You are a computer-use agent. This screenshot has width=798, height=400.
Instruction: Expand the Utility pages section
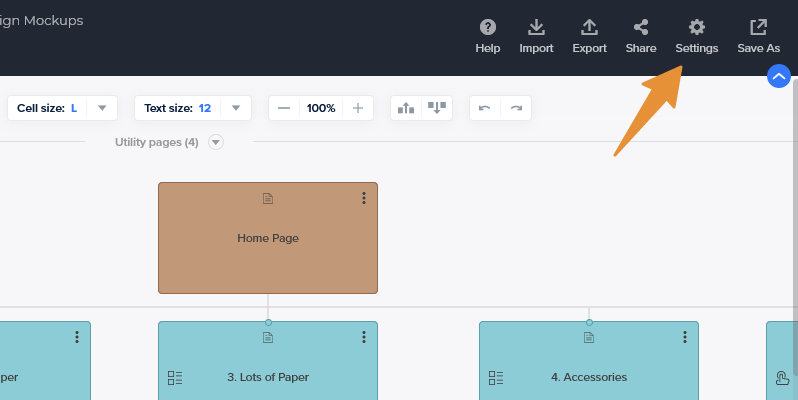[216, 142]
